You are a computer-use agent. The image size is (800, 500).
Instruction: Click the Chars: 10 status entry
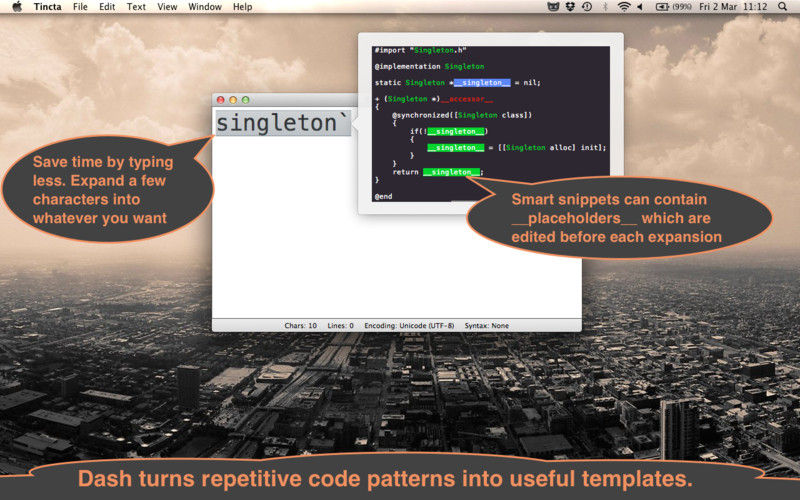click(x=301, y=326)
